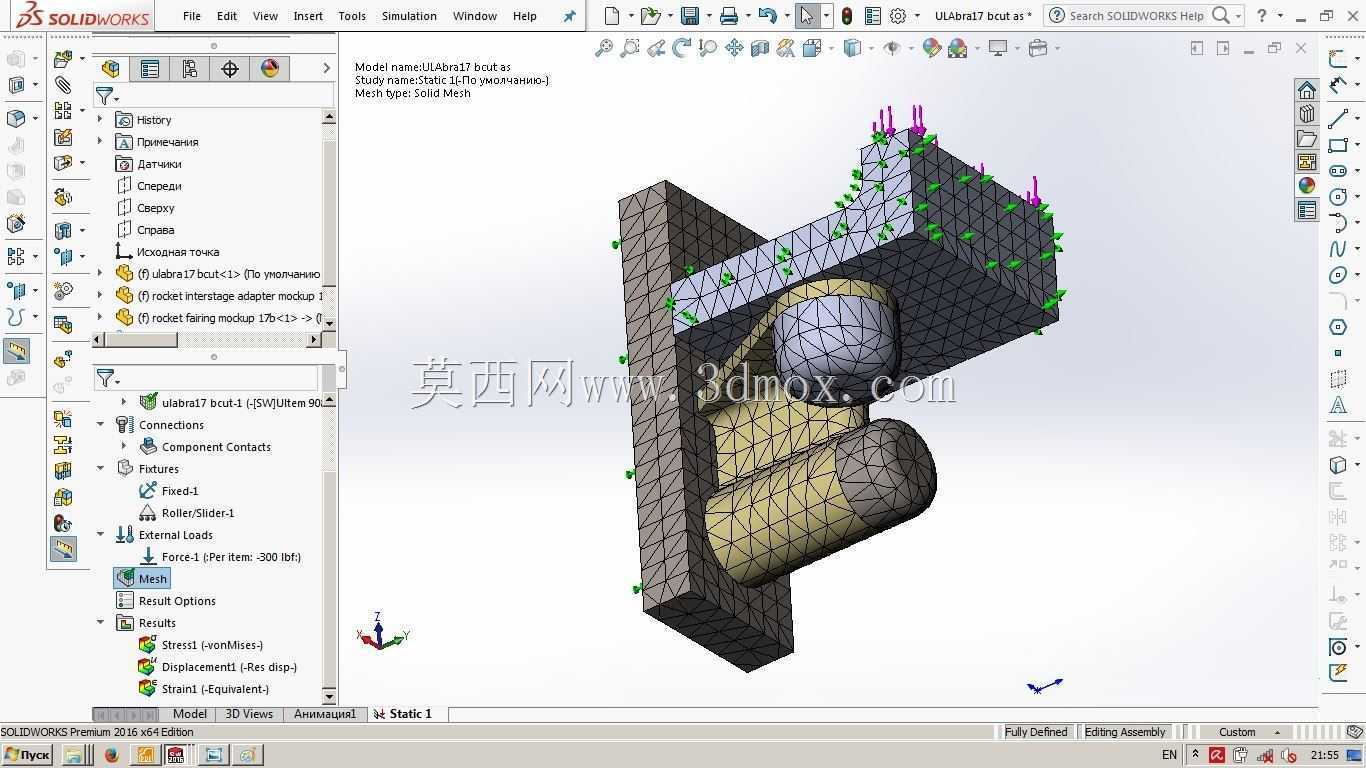This screenshot has width=1366, height=768.
Task: Switch to DimXpertManager tab
Action: [x=230, y=68]
